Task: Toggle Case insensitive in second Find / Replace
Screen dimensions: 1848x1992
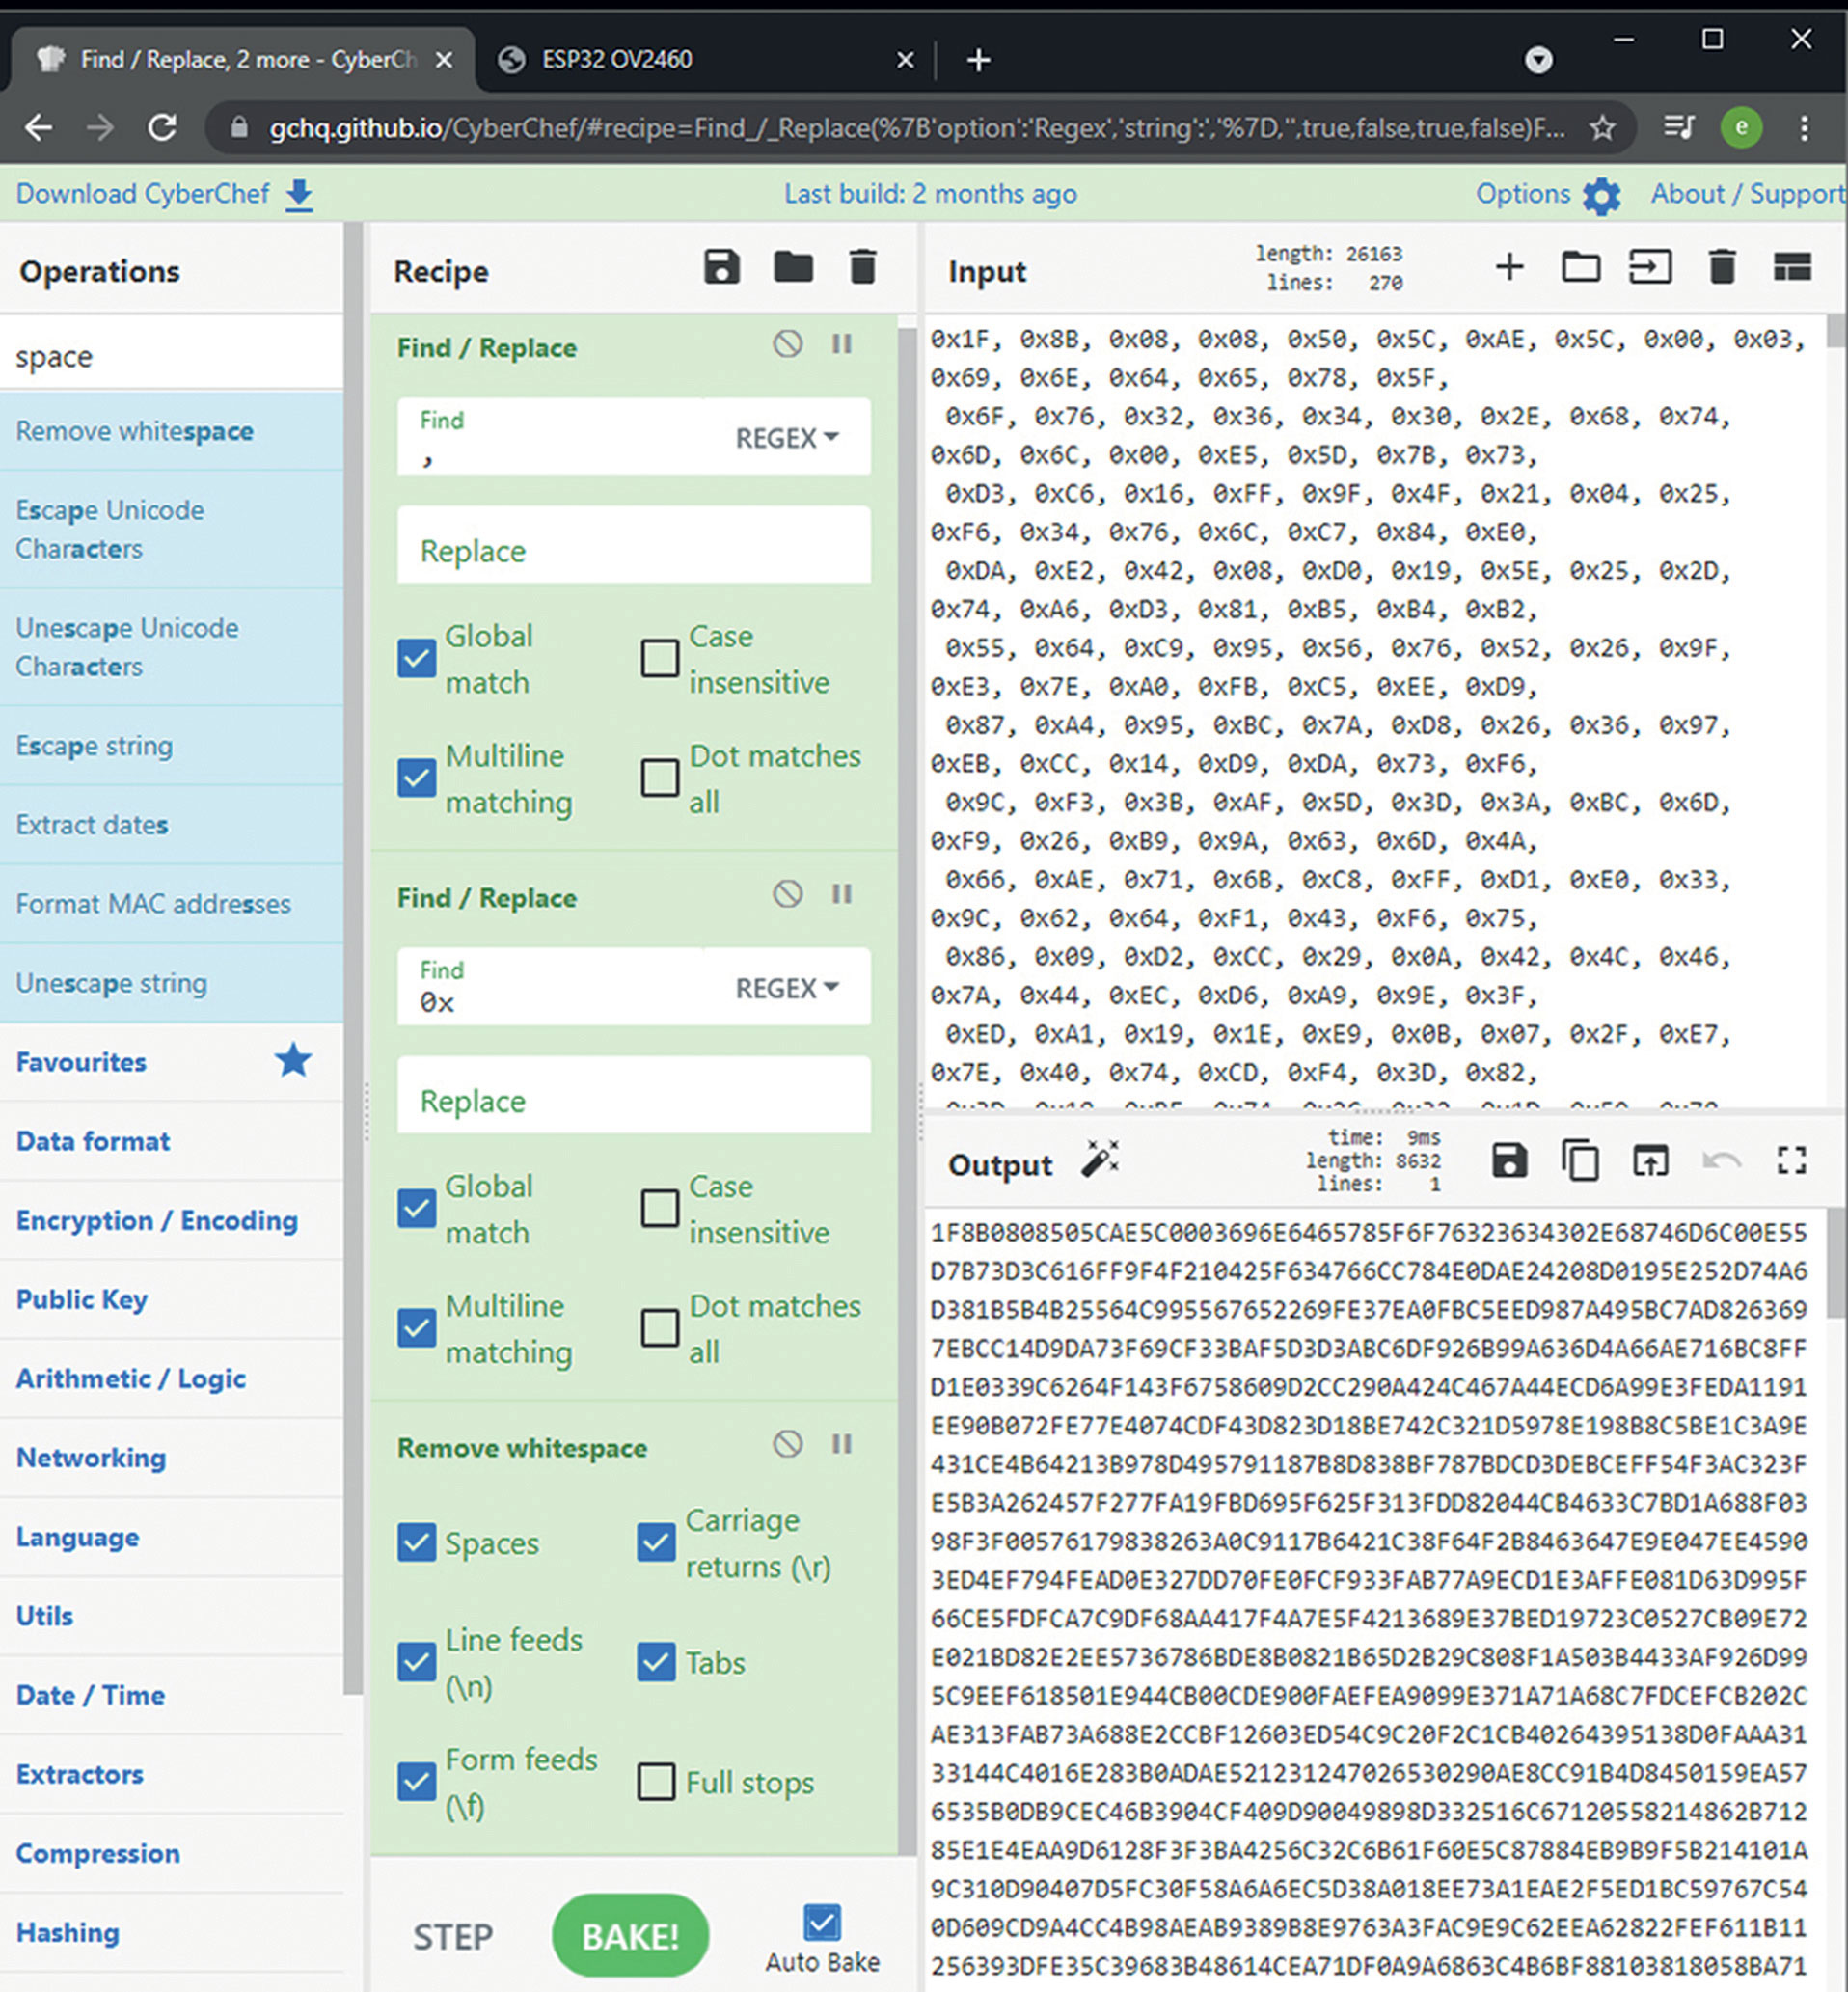Action: click(x=660, y=1208)
